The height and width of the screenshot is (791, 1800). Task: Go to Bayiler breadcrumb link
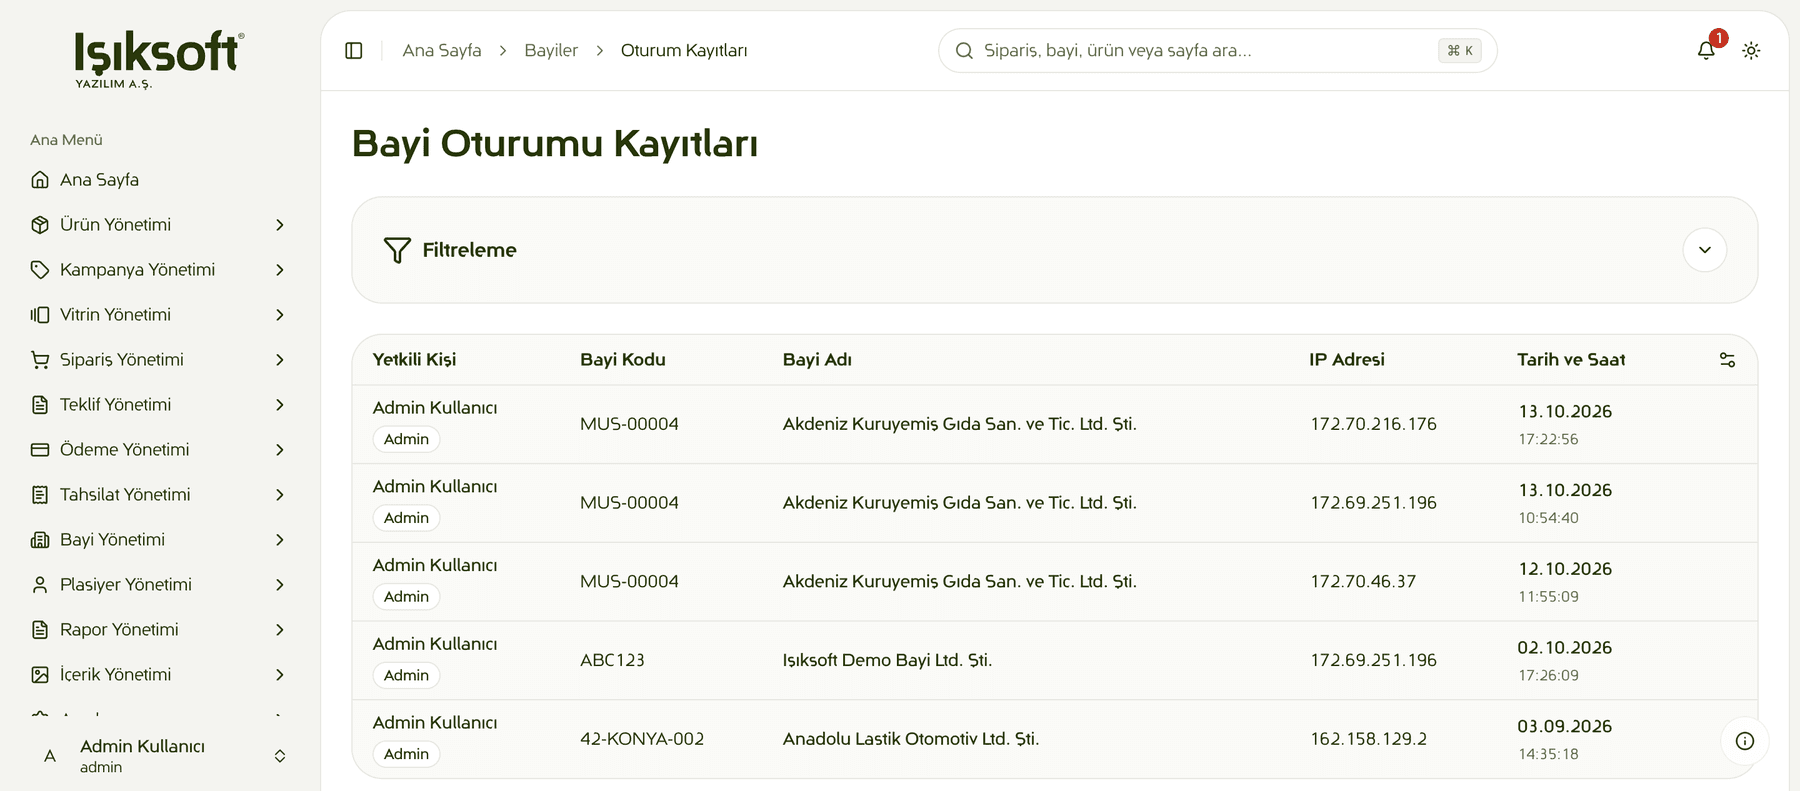pos(551,51)
